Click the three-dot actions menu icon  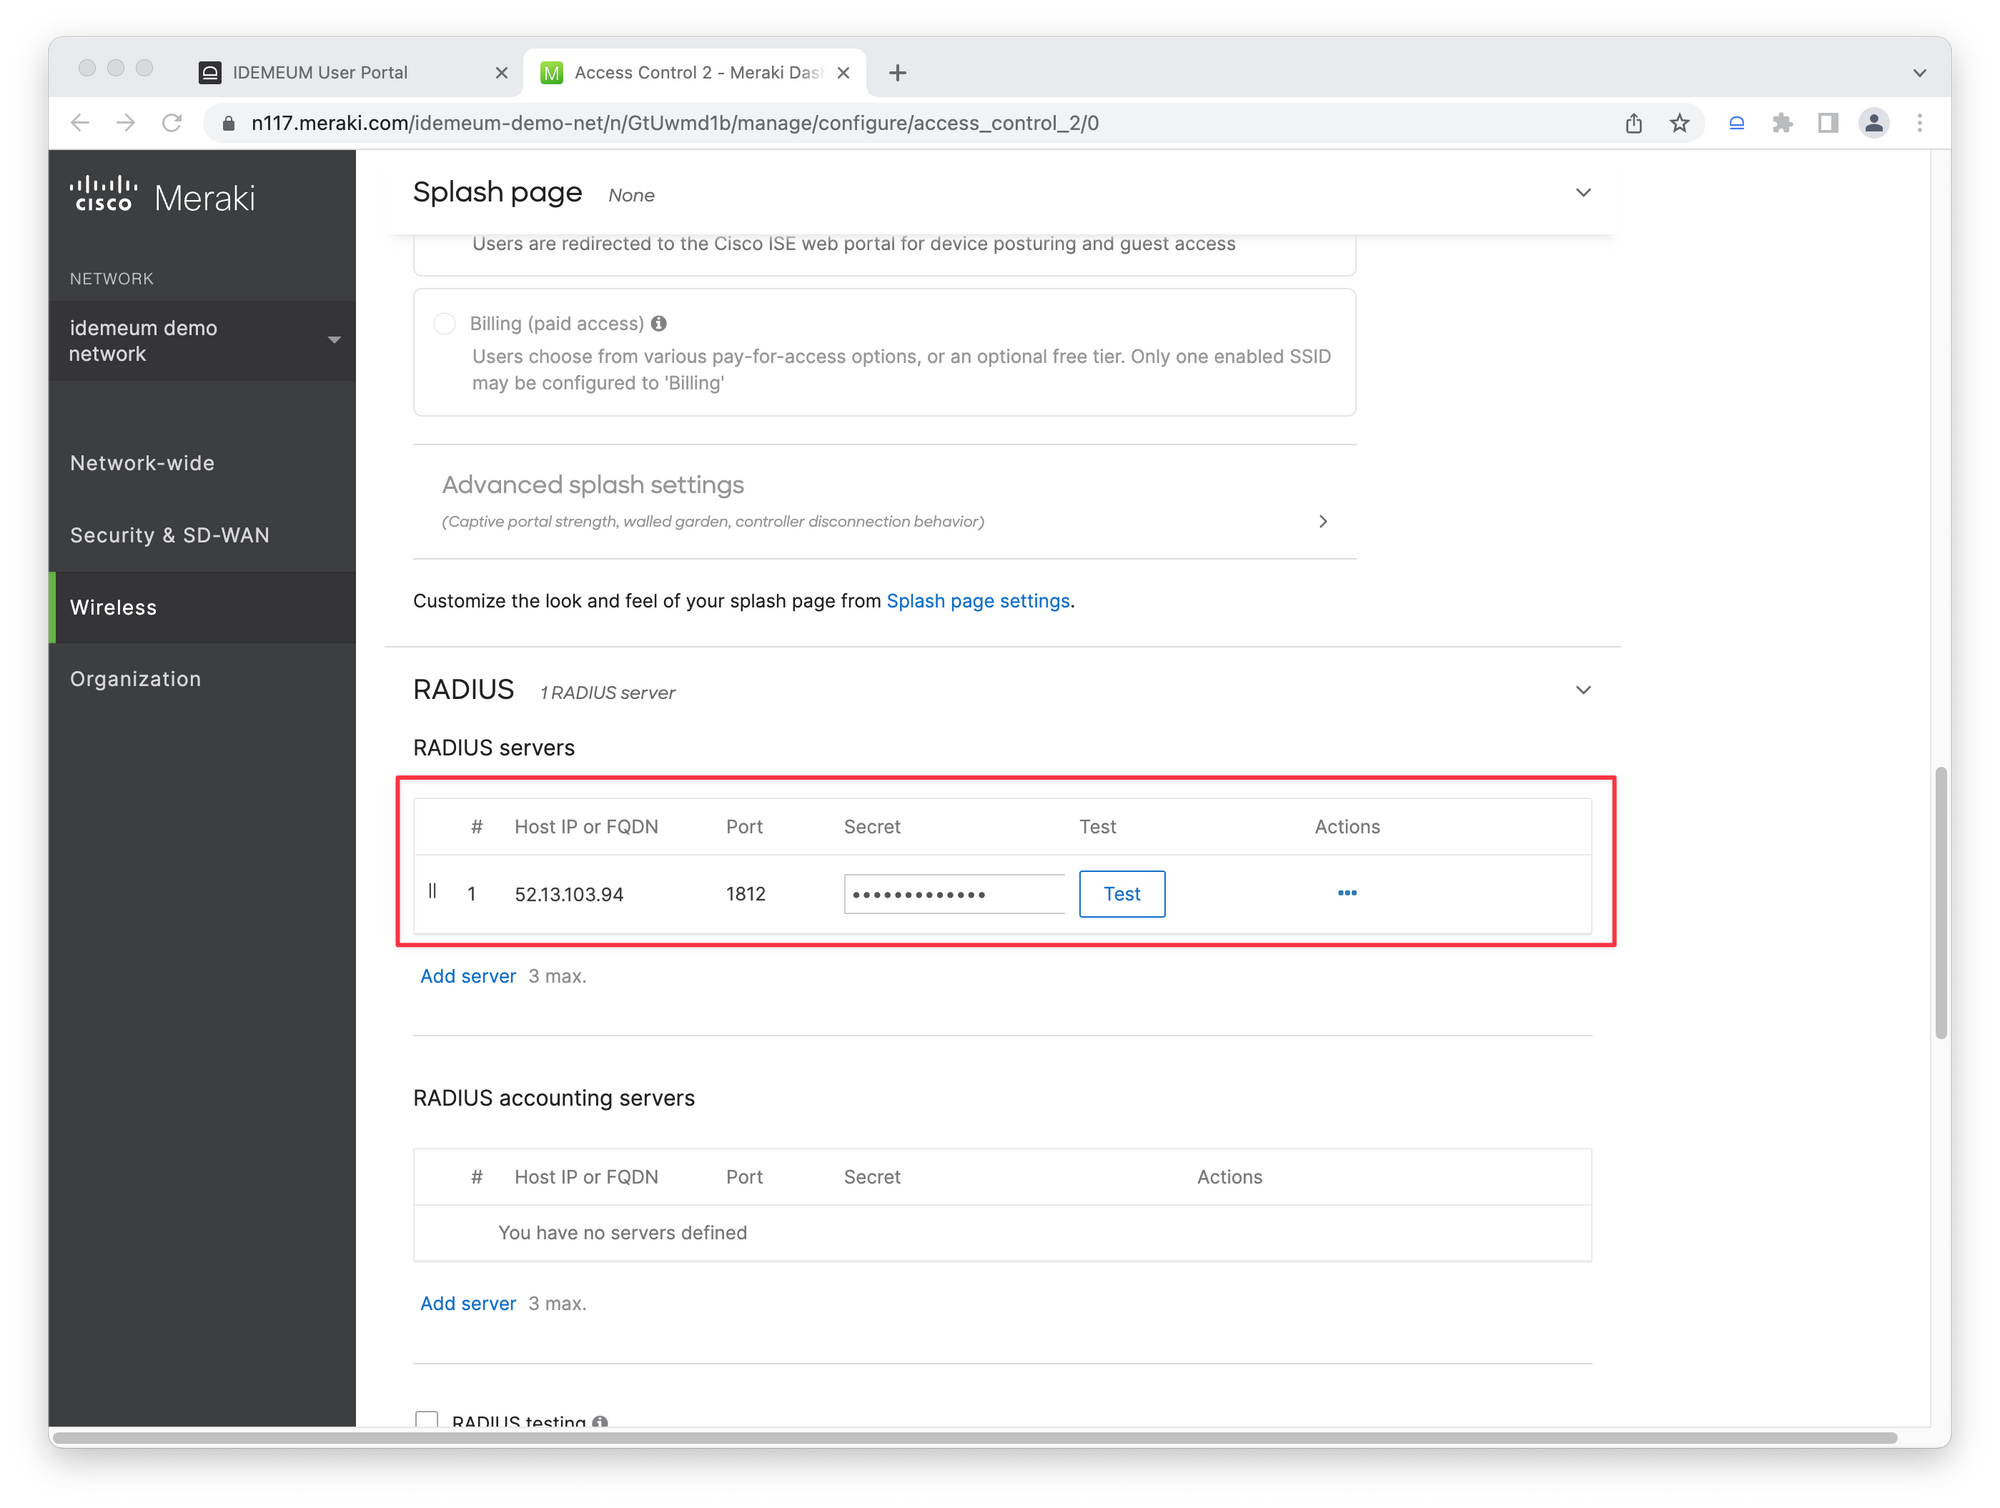click(1348, 893)
